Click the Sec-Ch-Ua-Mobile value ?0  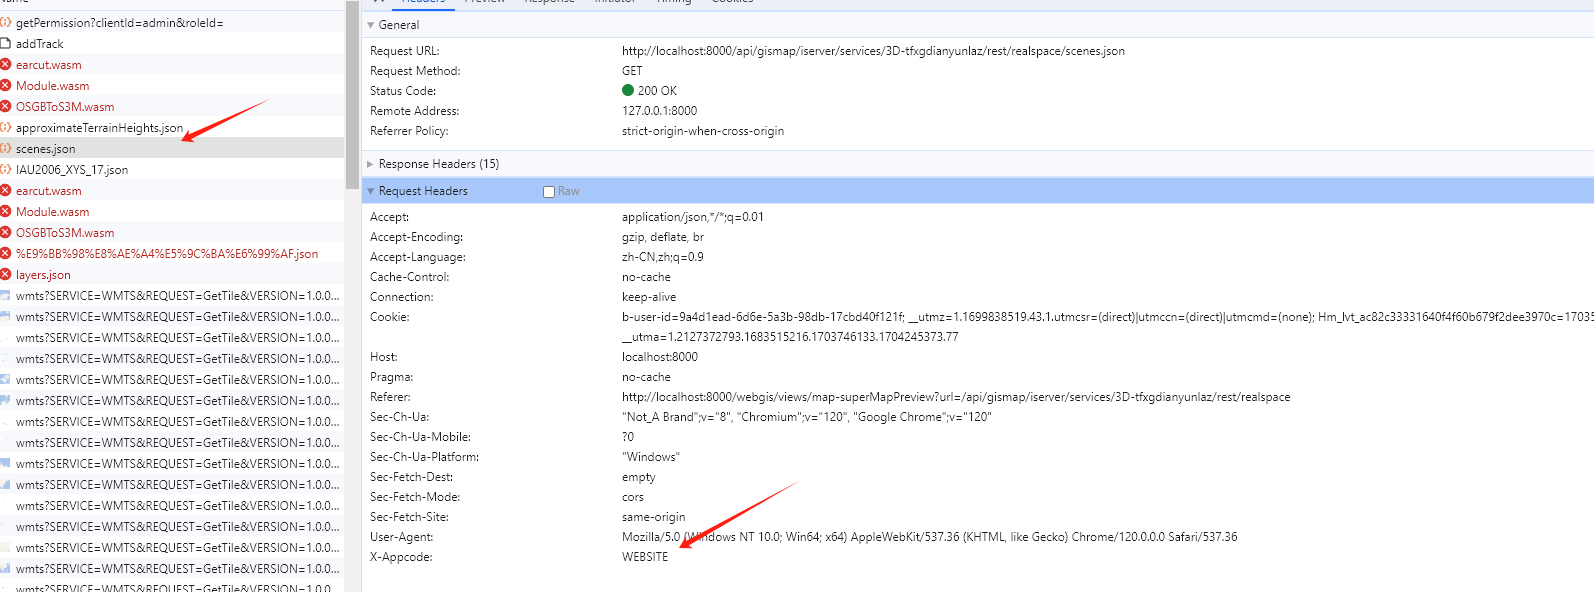(628, 437)
